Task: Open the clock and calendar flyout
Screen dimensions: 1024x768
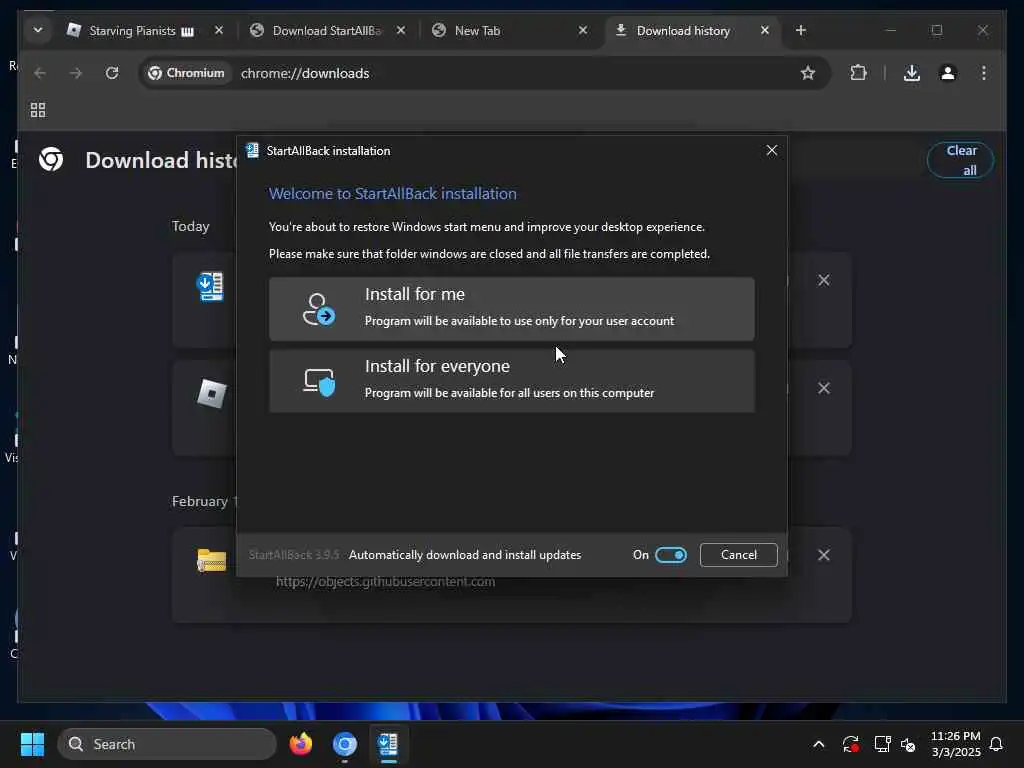Action: click(955, 744)
